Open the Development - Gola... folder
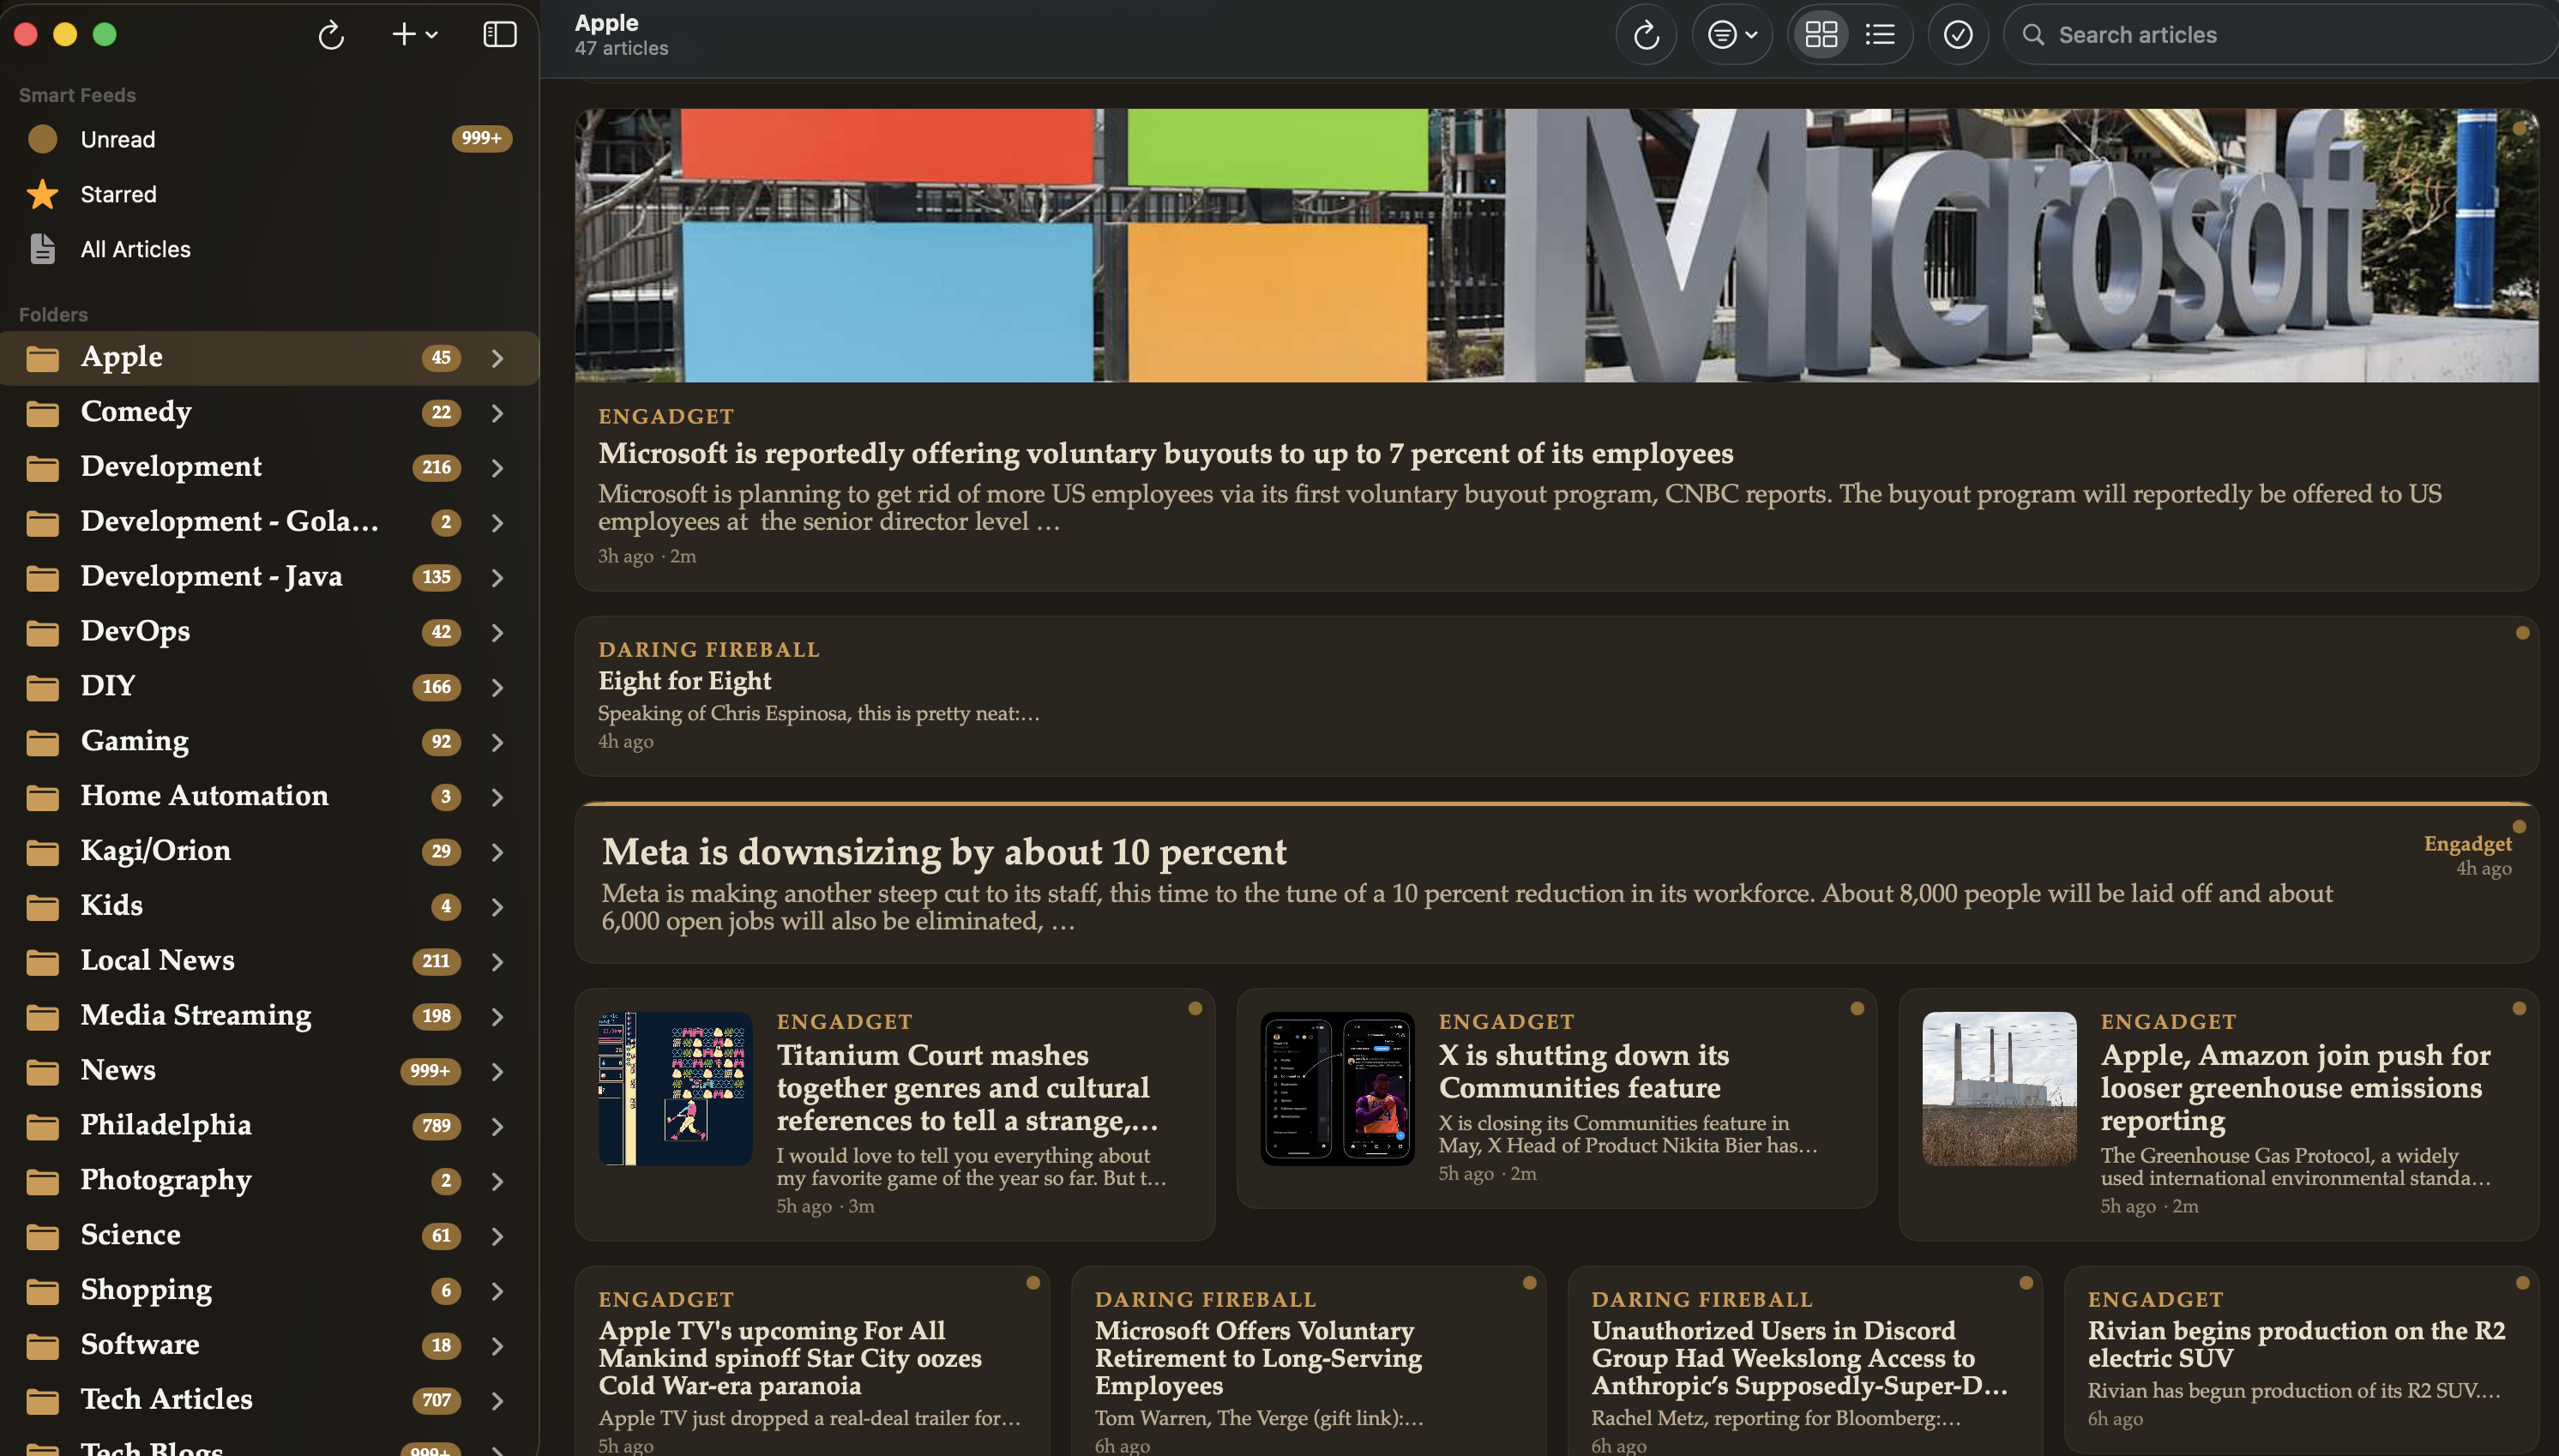The height and width of the screenshot is (1456, 2559). (x=269, y=522)
